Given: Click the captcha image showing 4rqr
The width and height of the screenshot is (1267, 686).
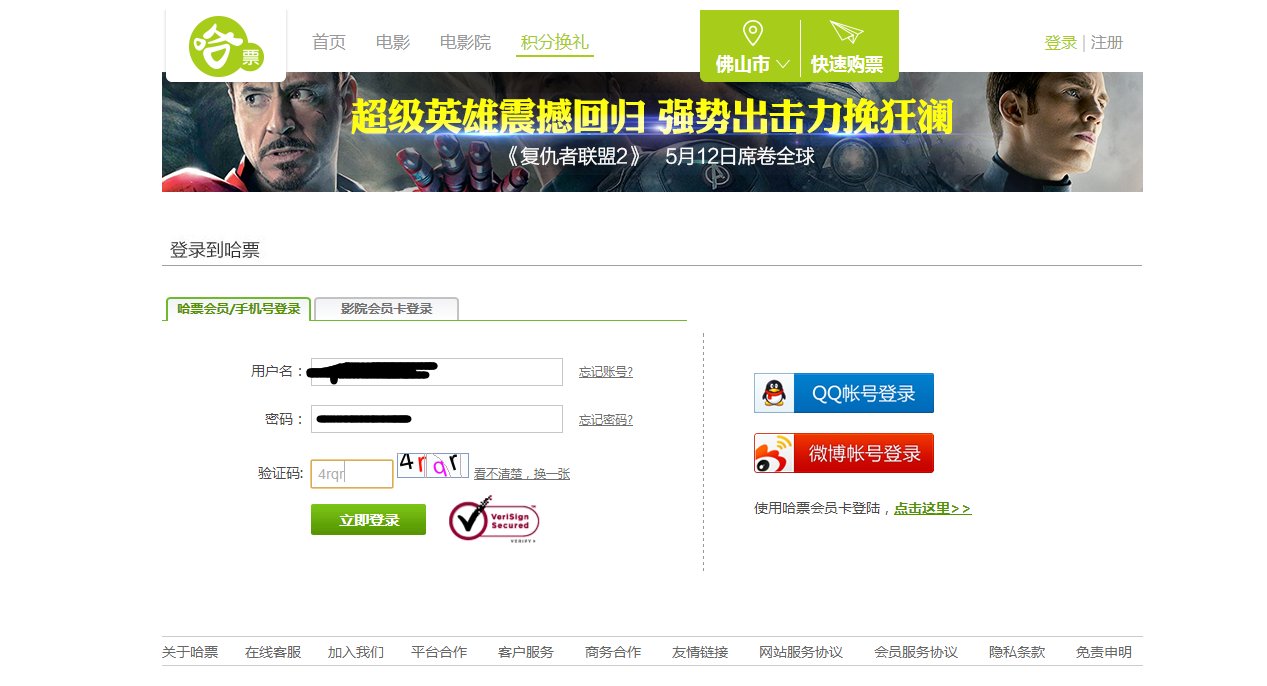Looking at the screenshot, I should (x=435, y=465).
